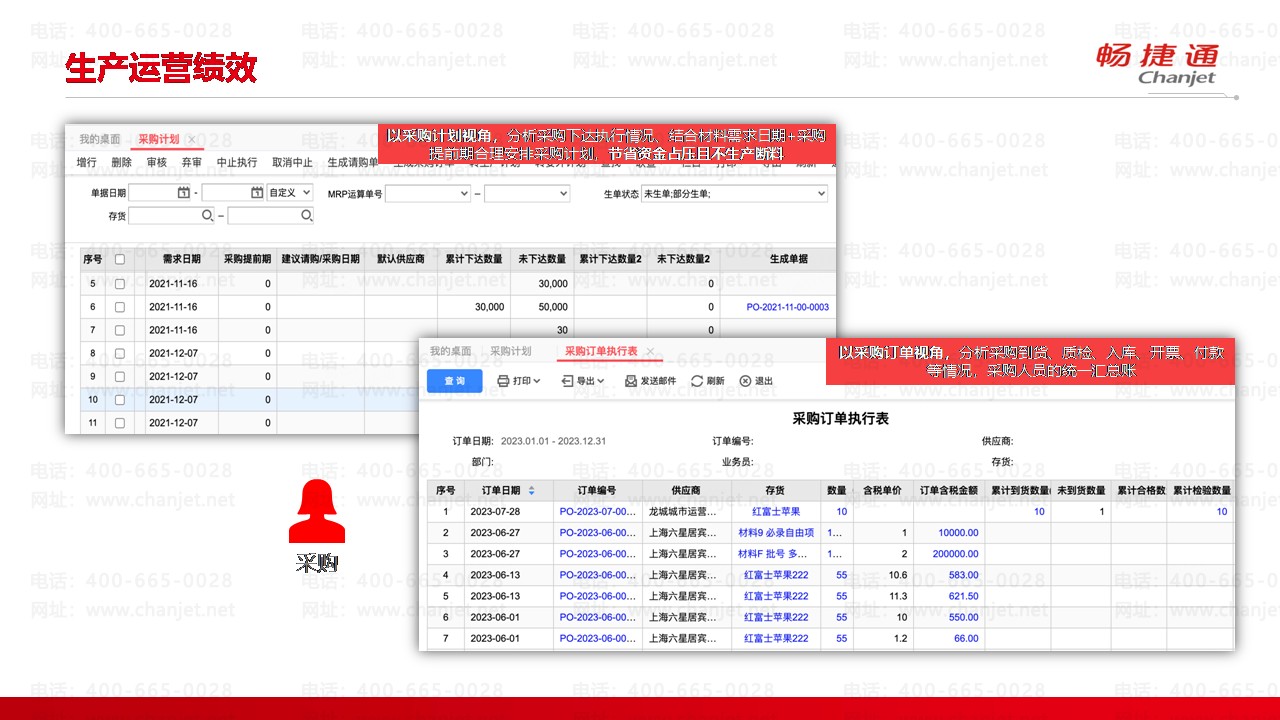Open link PO-2021-11-00-0003 in 生成单据 column
Image resolution: width=1280 pixels, height=720 pixels.
788,307
